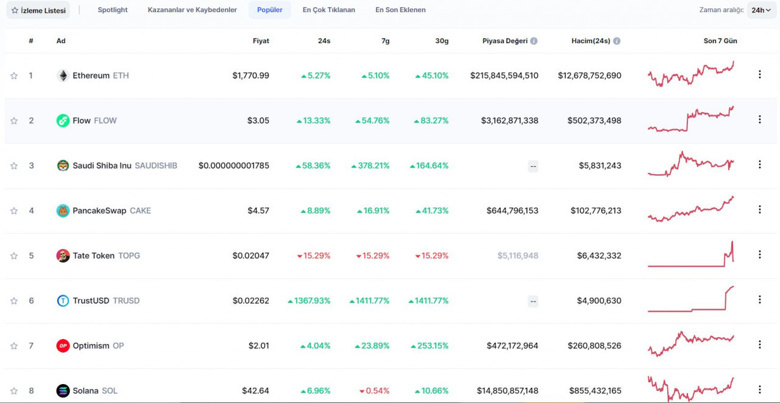Click Tate Token market cap $5,116,948
The height and width of the screenshot is (403, 780).
coord(518,256)
